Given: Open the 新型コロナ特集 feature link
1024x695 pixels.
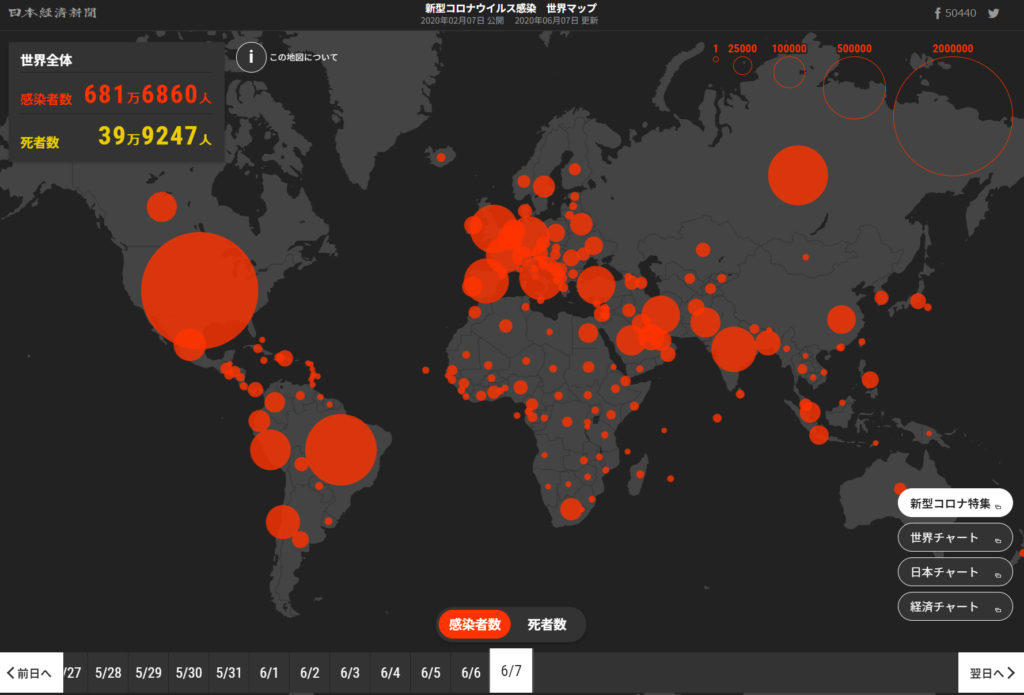Looking at the screenshot, I should 954,504.
